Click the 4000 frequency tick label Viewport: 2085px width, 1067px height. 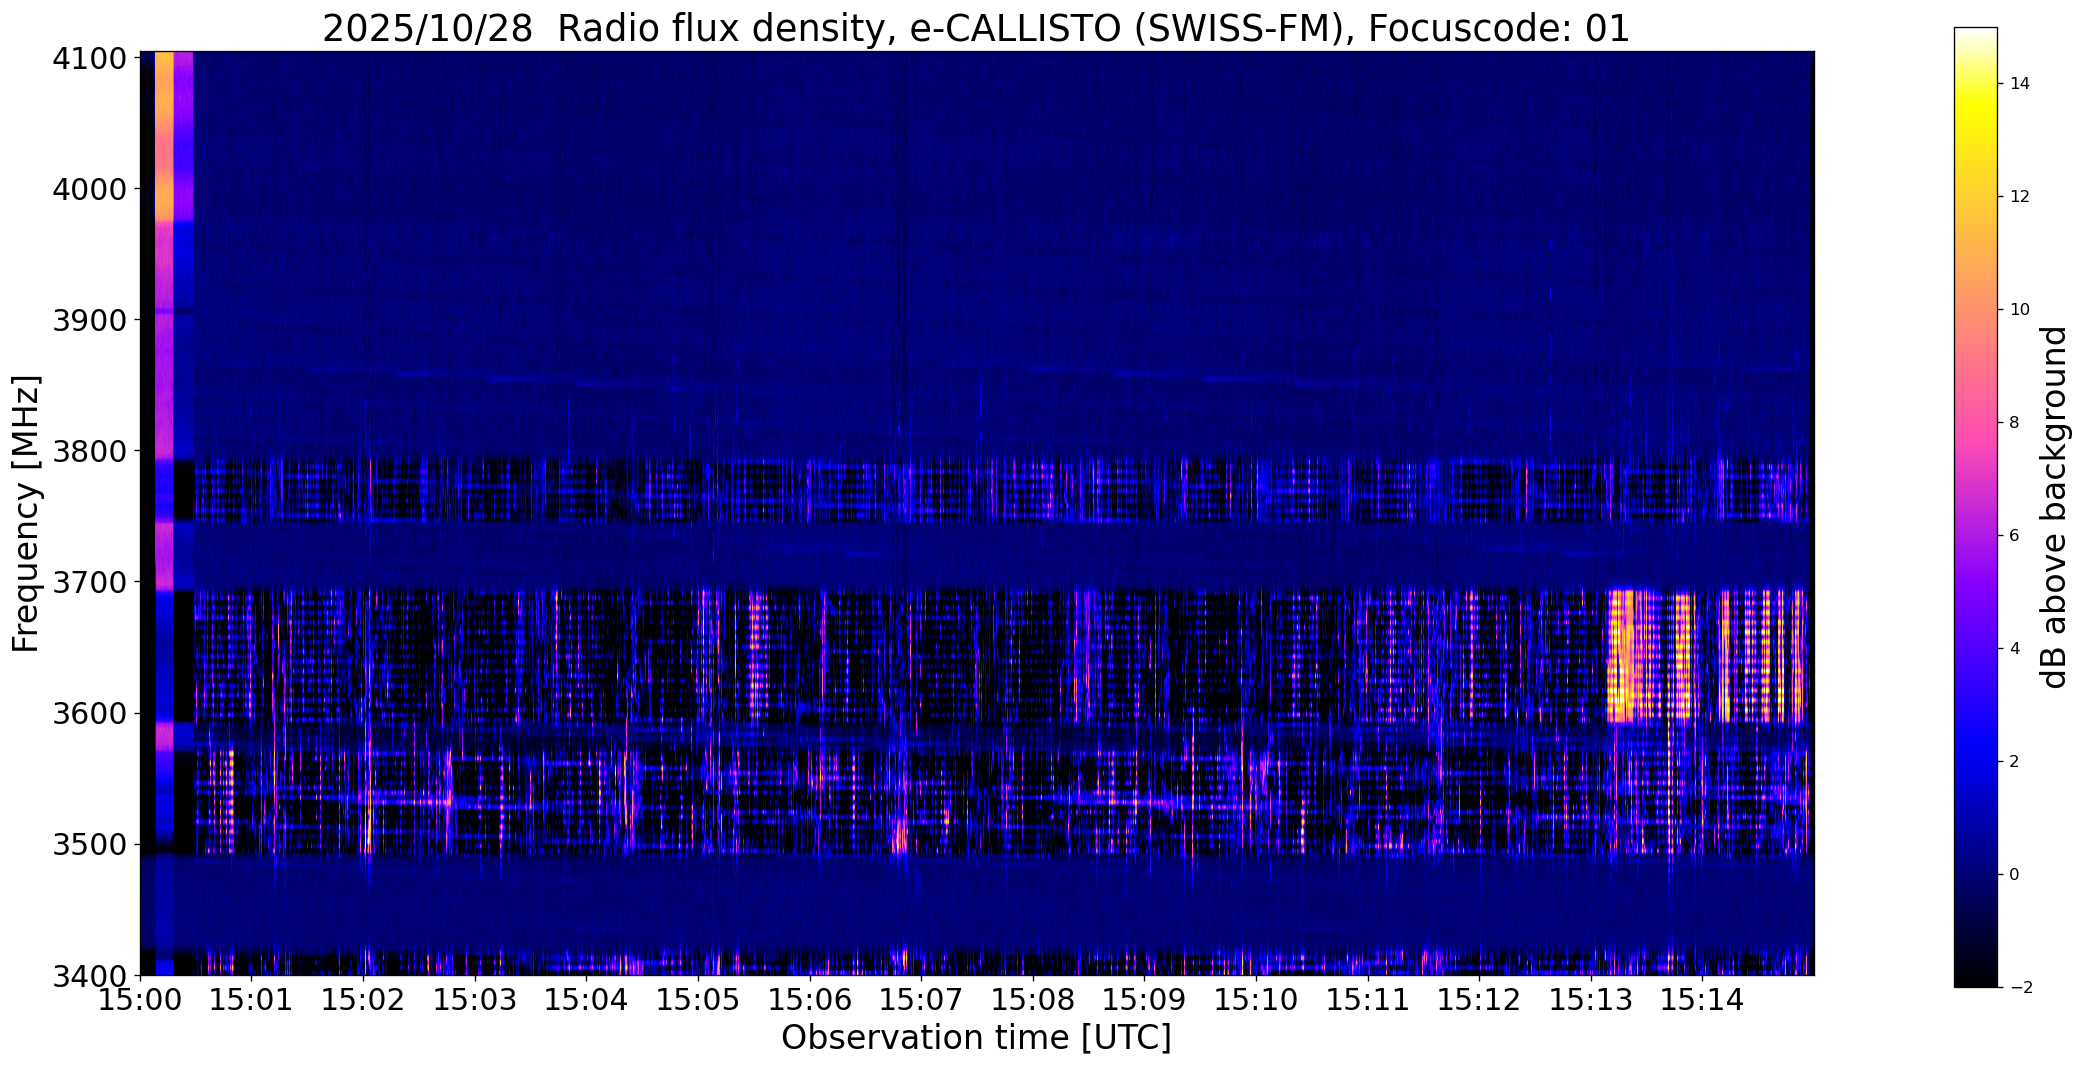[x=89, y=190]
